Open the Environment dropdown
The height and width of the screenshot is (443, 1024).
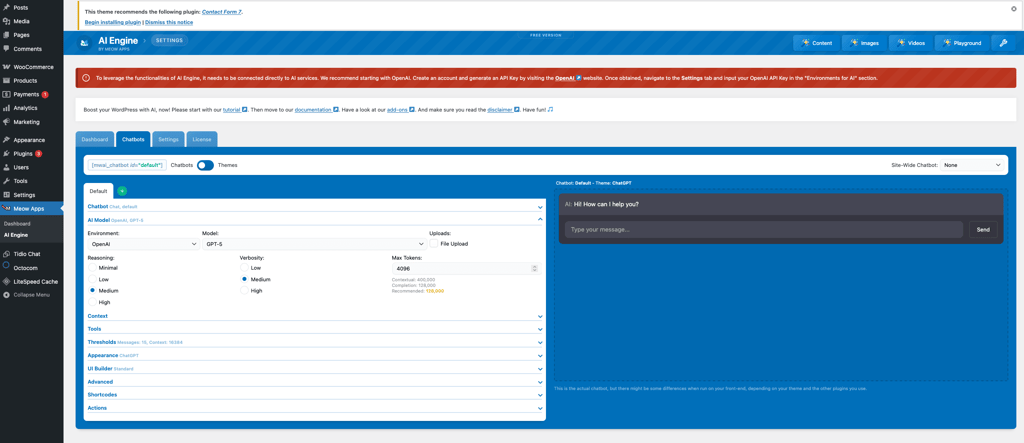(x=143, y=244)
